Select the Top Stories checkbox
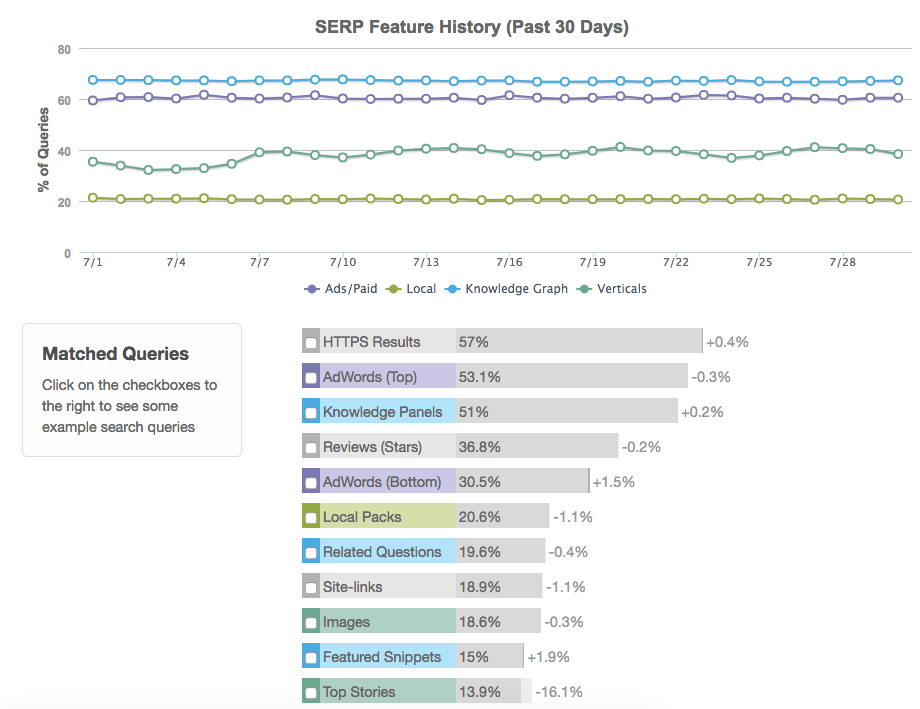The width and height of the screenshot is (920, 709). pyautogui.click(x=312, y=693)
